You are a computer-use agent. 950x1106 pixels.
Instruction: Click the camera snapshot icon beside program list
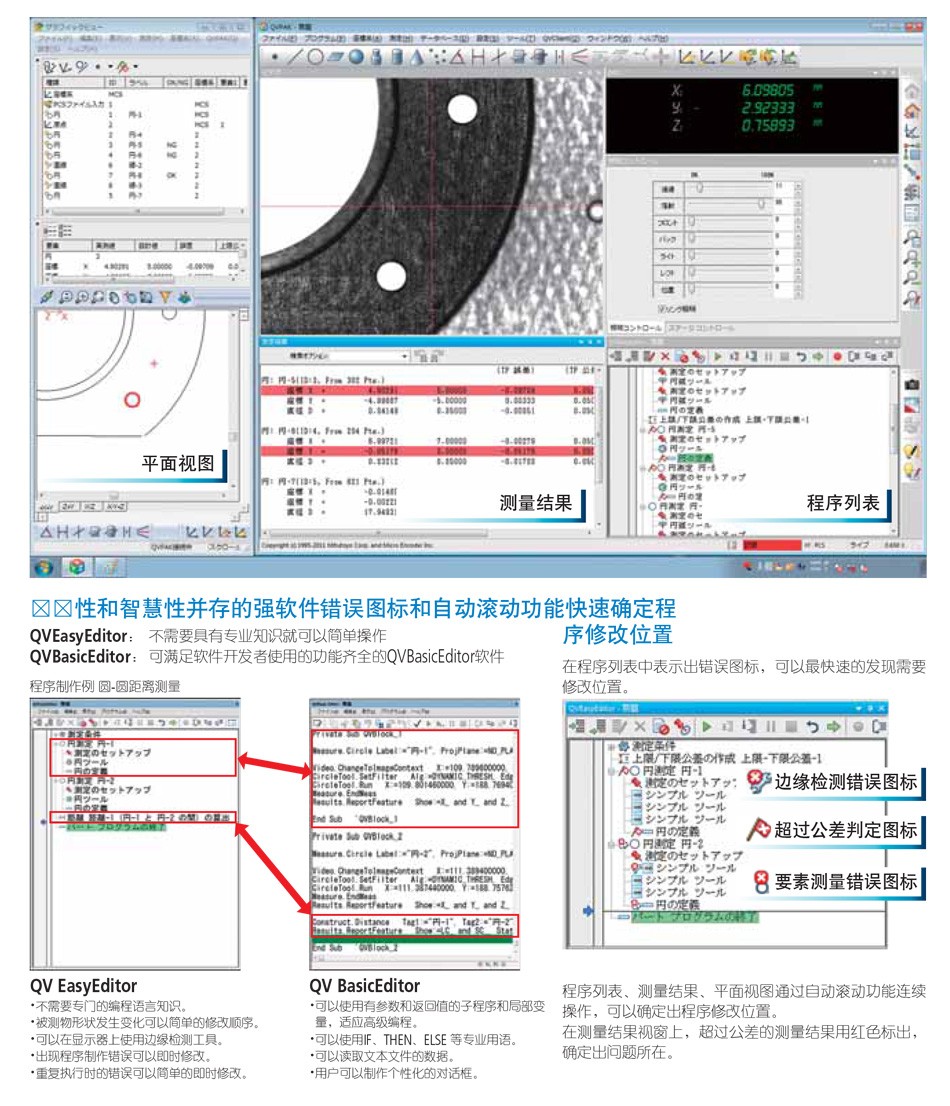pos(912,384)
